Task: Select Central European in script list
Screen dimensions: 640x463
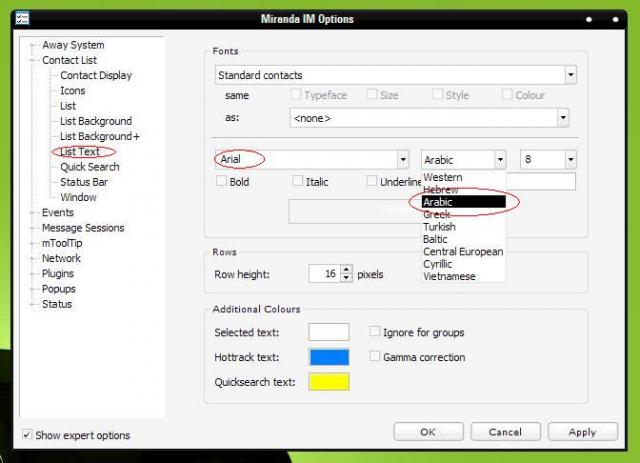Action: coord(463,252)
